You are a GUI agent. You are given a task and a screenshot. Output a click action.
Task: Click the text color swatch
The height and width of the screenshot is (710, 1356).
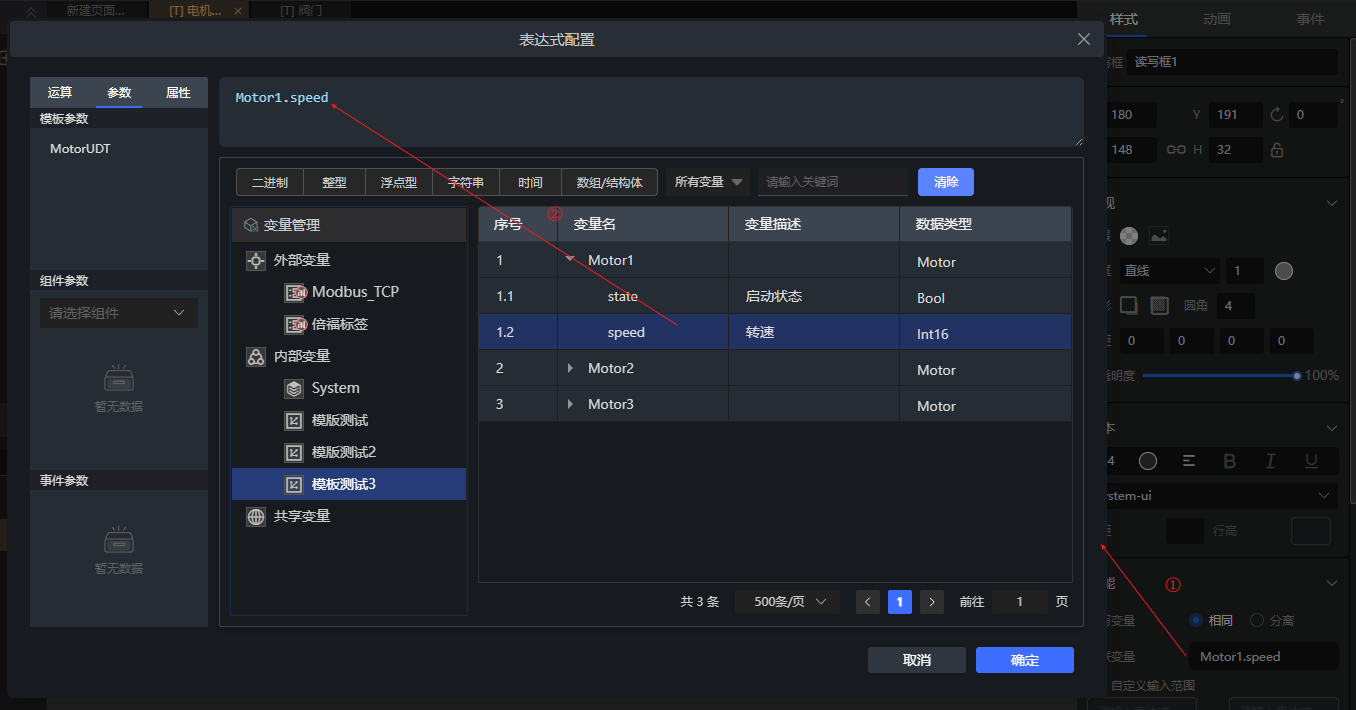pos(1148,461)
